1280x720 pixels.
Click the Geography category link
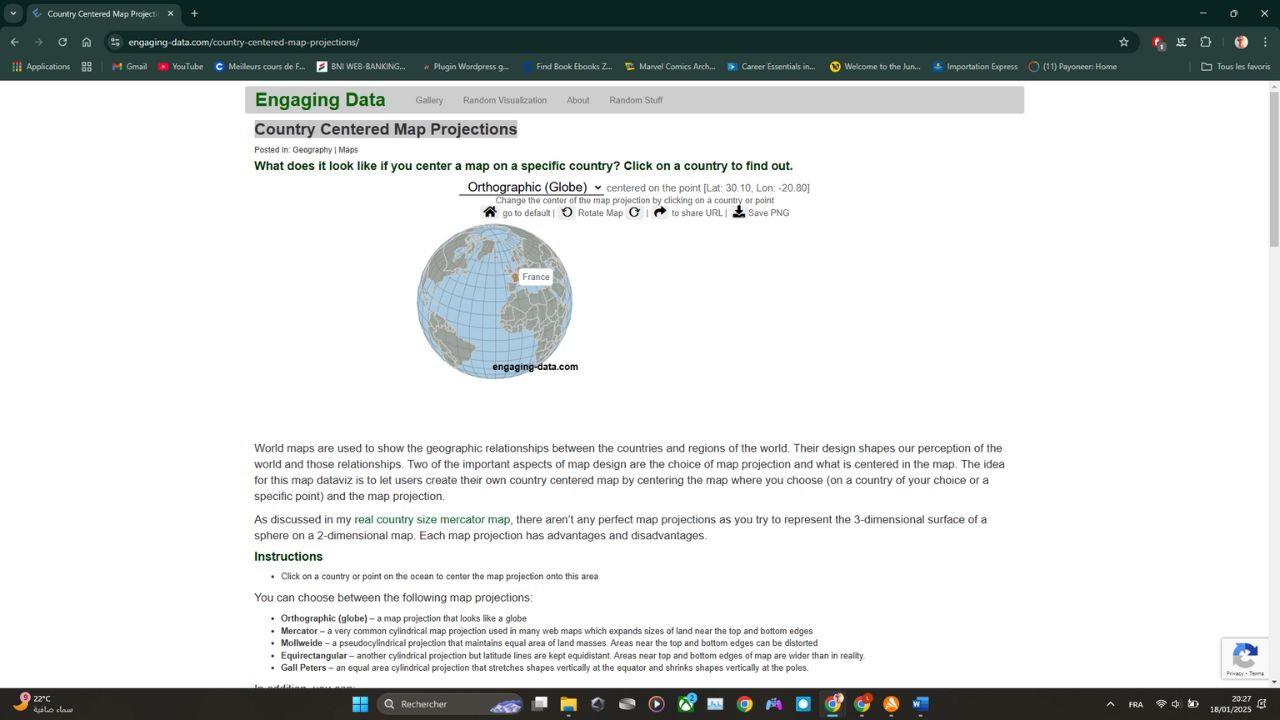point(311,149)
